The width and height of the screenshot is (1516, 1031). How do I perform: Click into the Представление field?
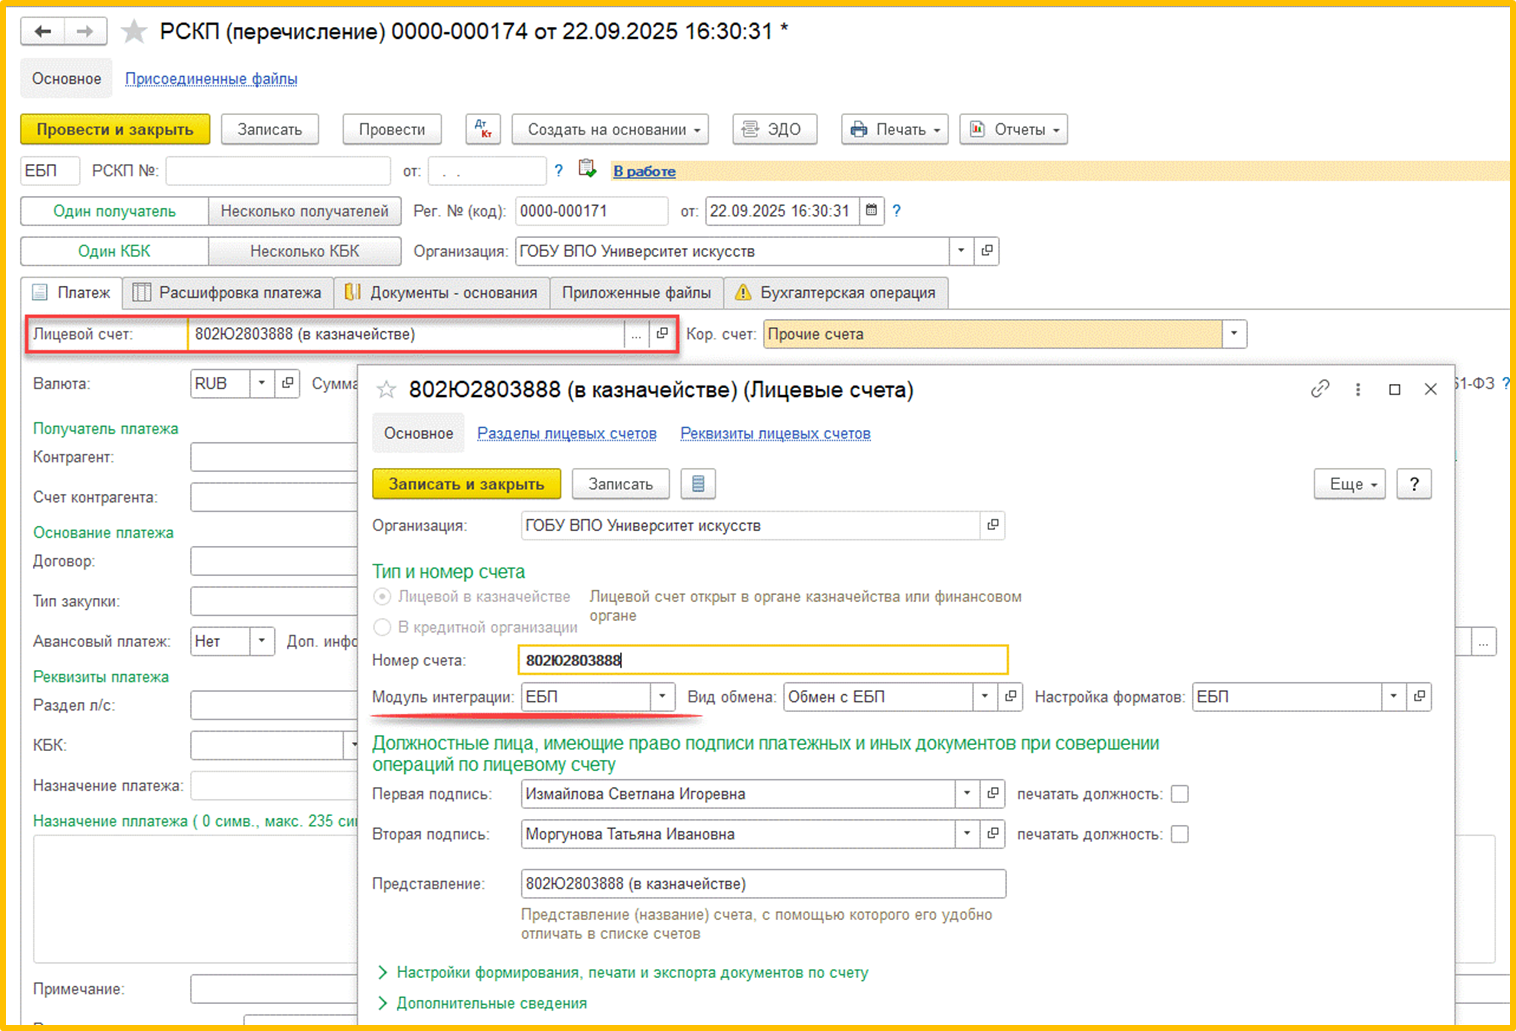[x=763, y=884]
